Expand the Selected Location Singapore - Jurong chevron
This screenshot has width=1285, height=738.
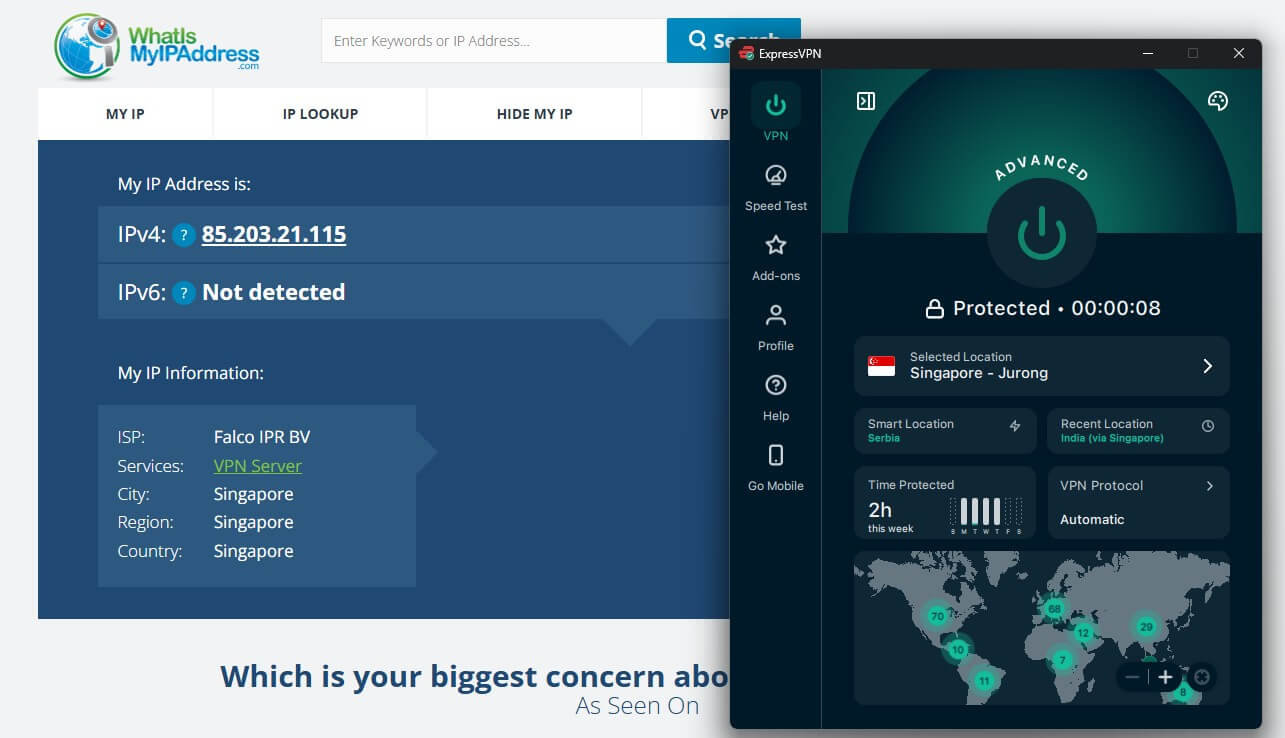point(1207,366)
